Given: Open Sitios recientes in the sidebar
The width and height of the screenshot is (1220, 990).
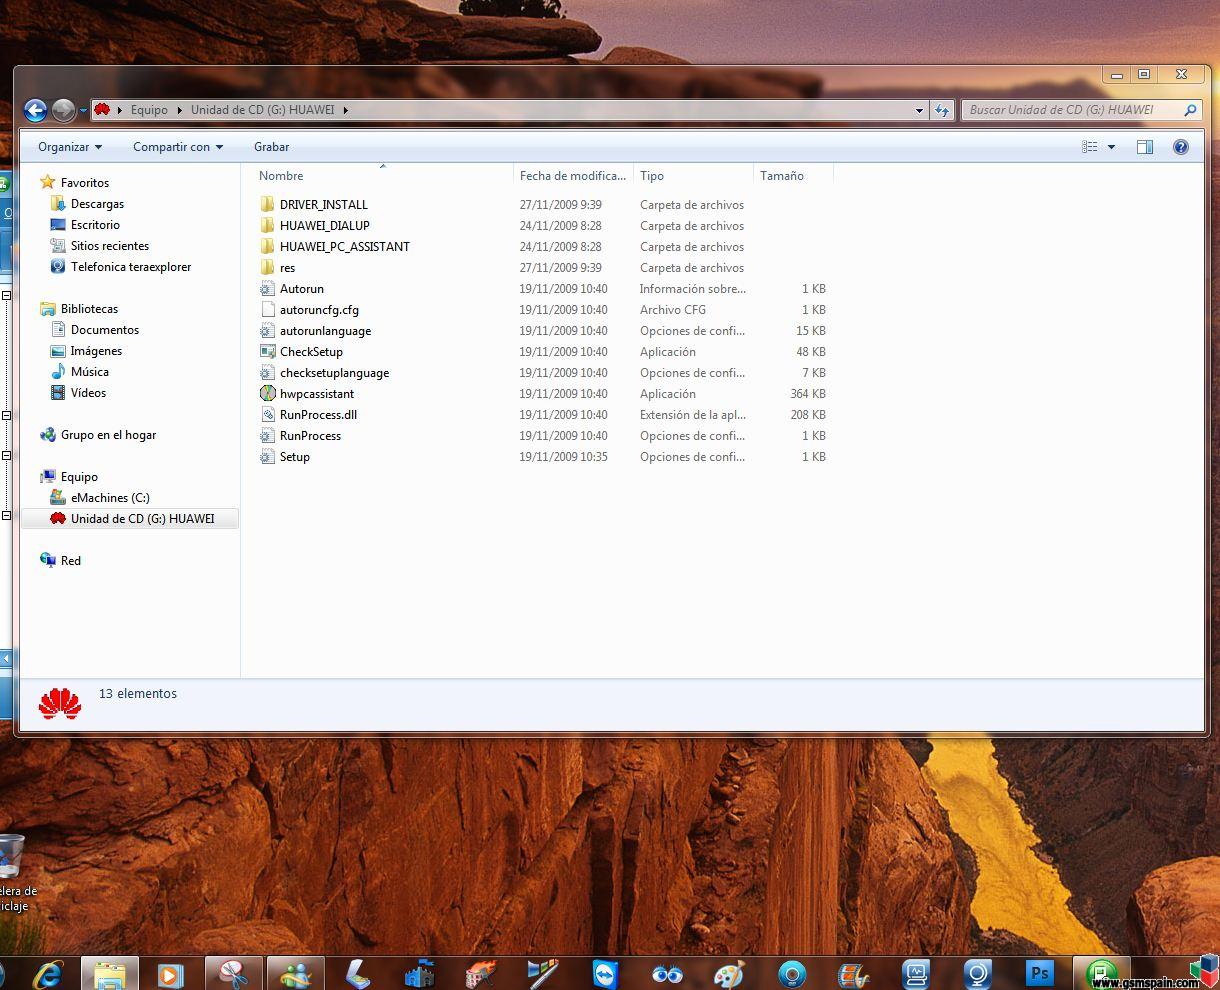Looking at the screenshot, I should 109,246.
